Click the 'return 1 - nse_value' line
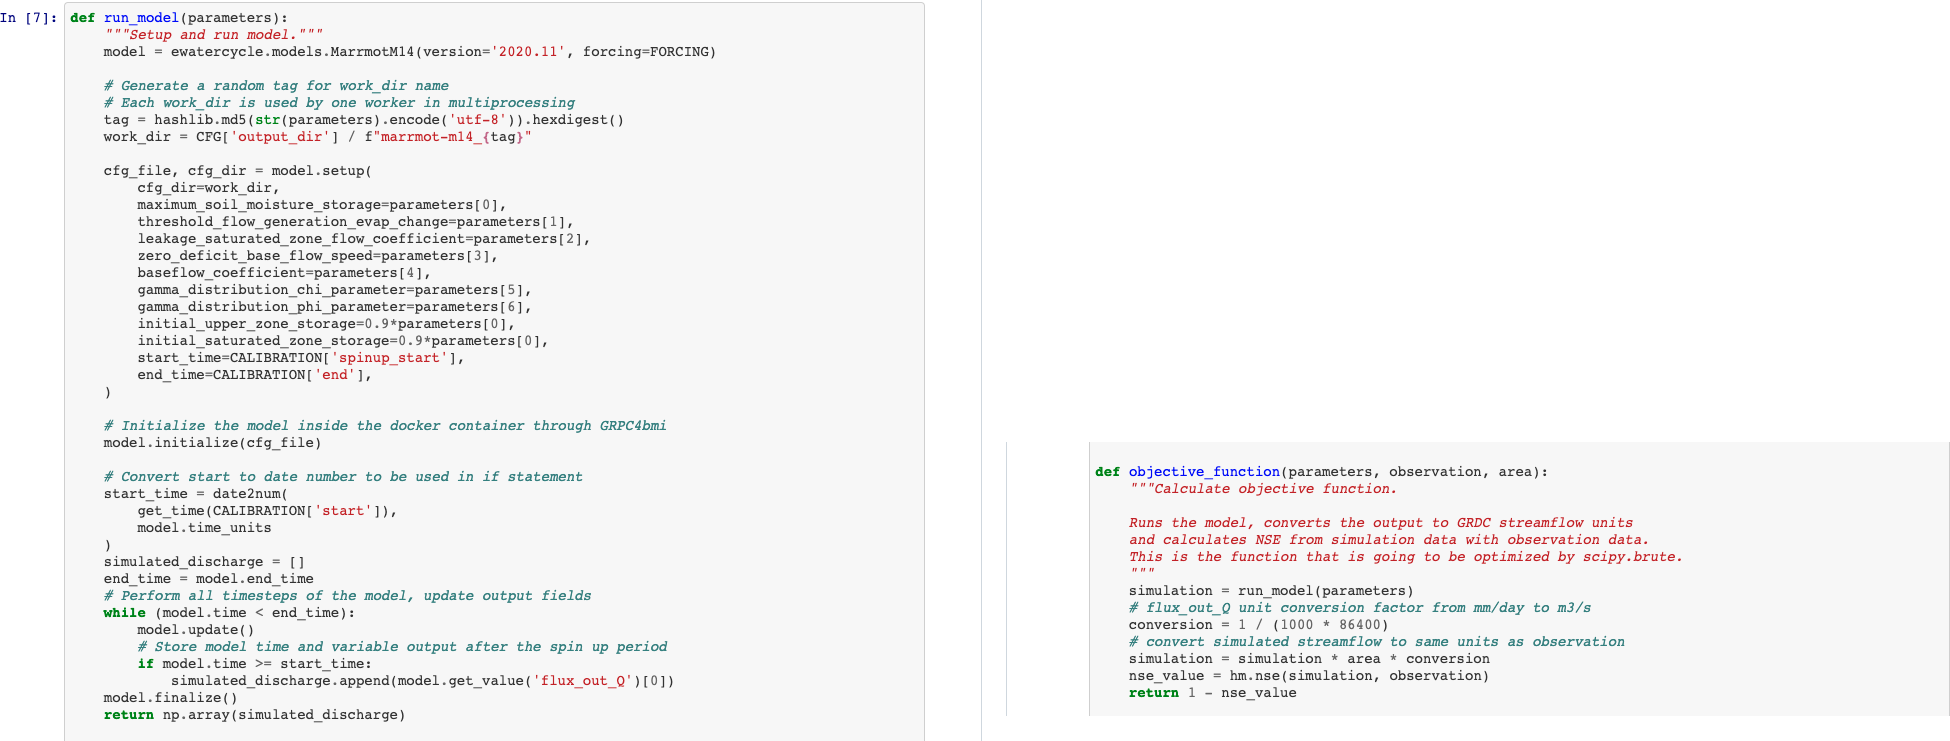 1212,693
